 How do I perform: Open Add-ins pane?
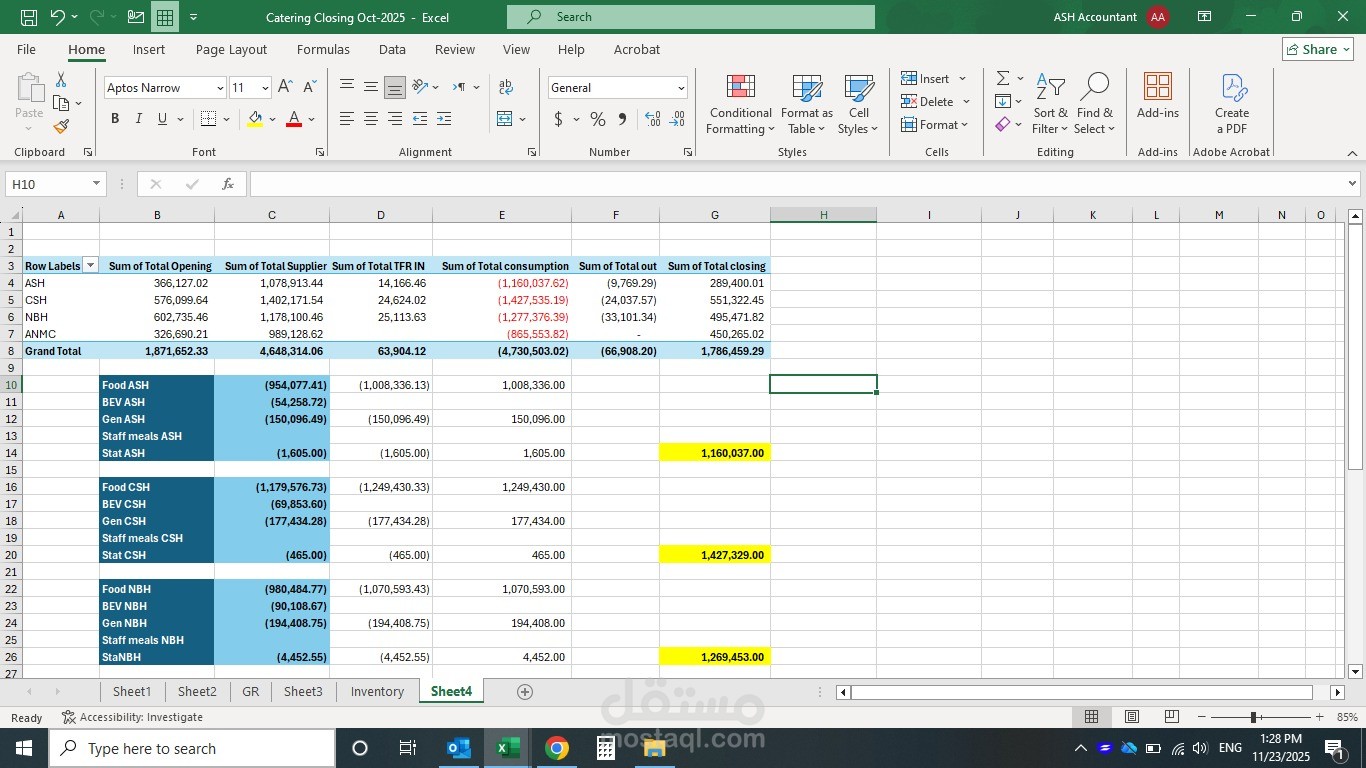tap(1158, 97)
